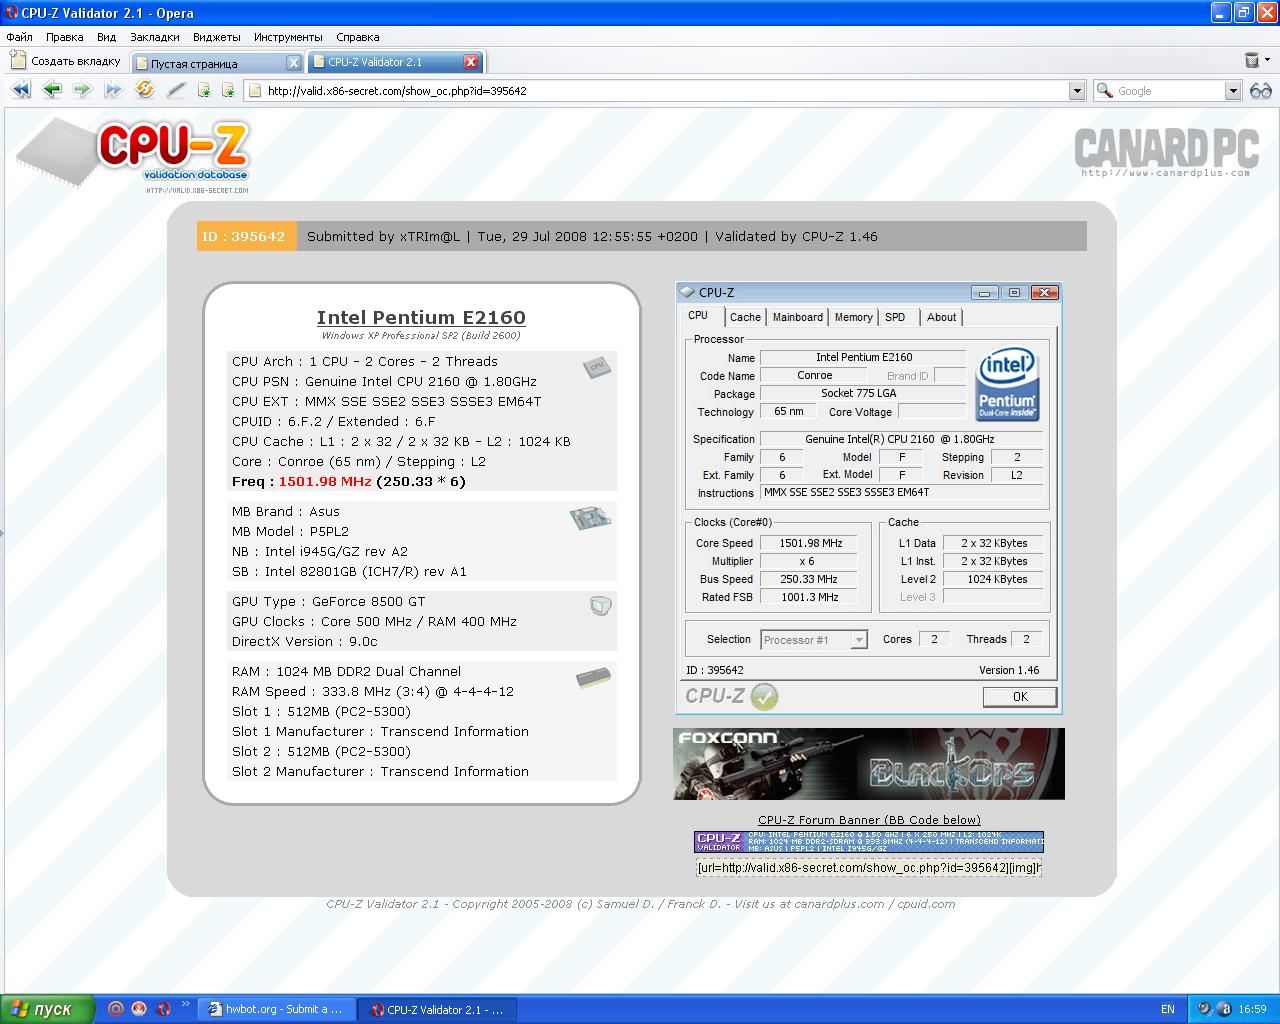This screenshot has width=1280, height=1024.
Task: Open the Правка menu
Action: 64,37
